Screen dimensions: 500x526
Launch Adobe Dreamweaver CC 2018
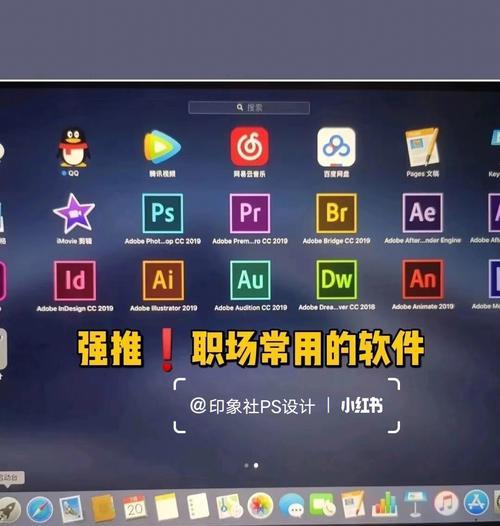point(337,280)
